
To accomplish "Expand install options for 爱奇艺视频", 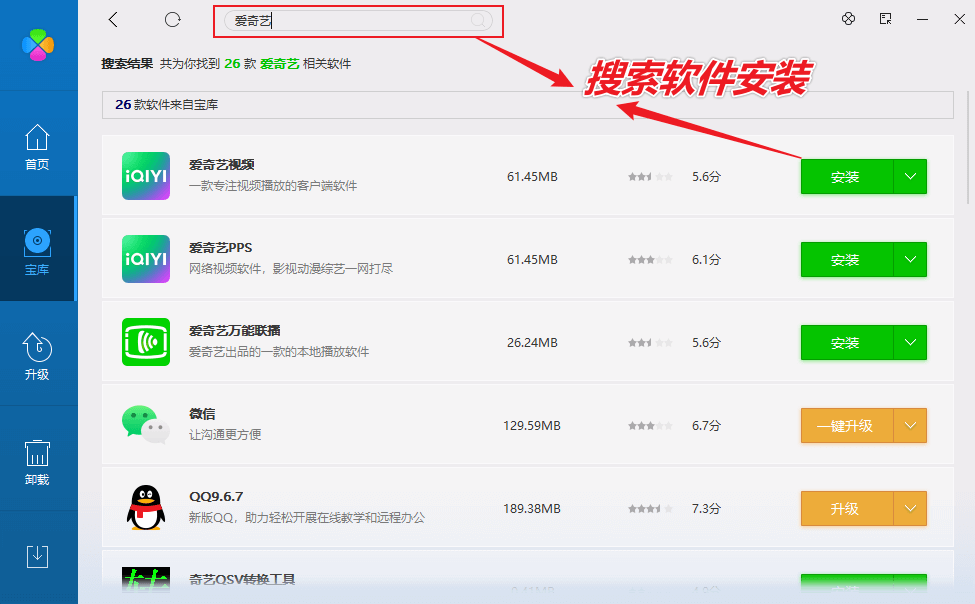I will 910,176.
